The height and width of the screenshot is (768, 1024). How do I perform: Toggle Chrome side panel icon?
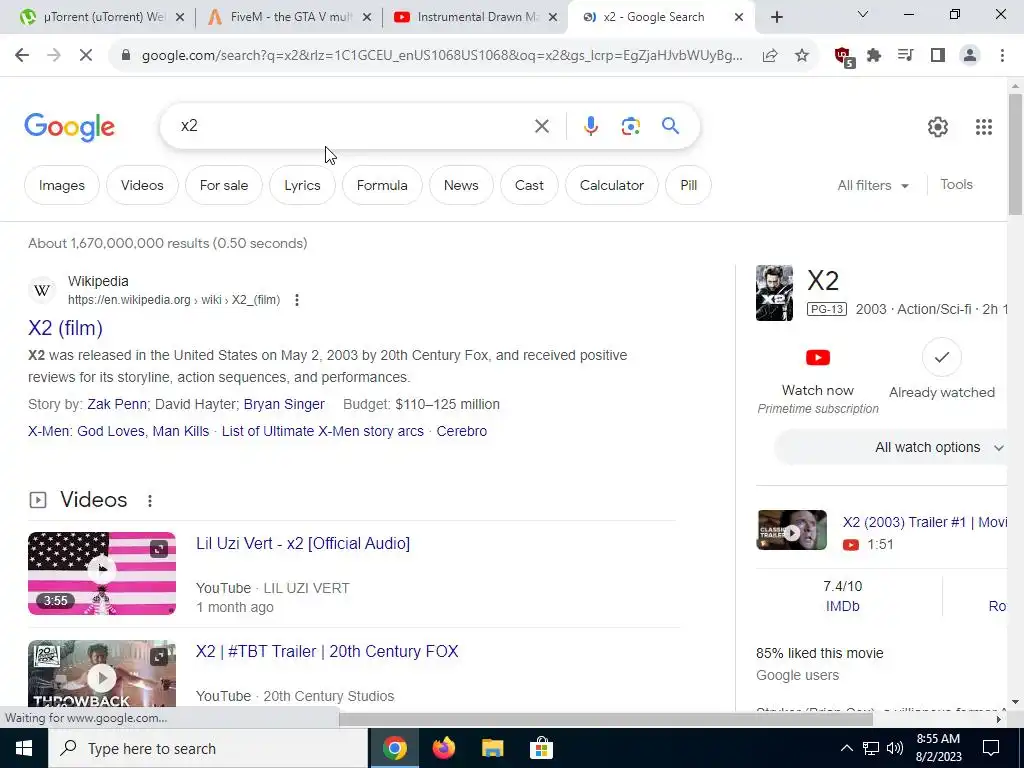click(938, 56)
